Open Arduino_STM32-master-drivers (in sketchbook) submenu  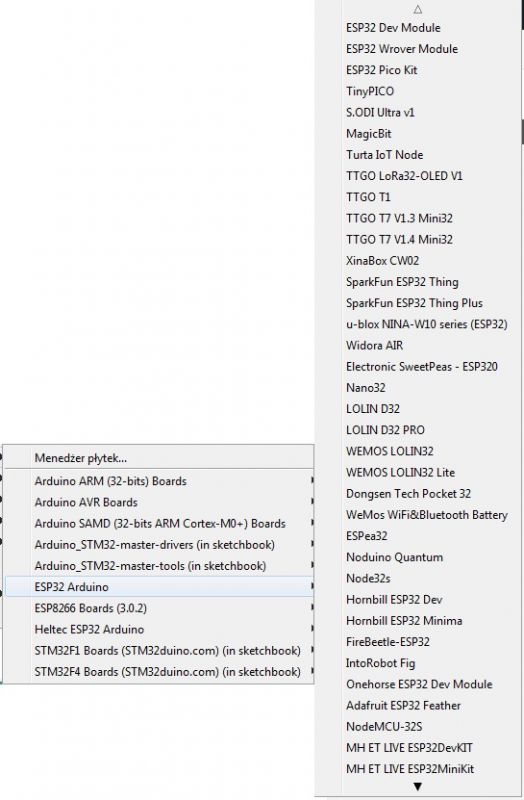[x=159, y=544]
